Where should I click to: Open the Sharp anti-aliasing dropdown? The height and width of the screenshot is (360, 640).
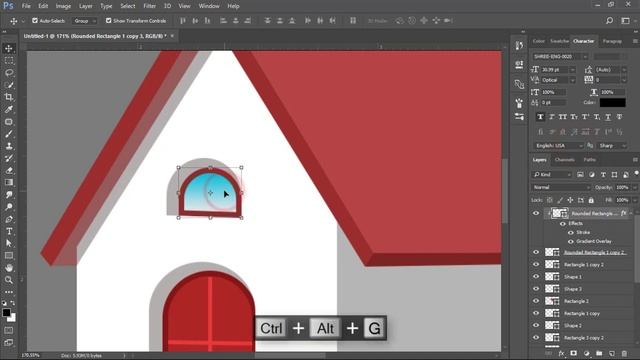[611, 146]
